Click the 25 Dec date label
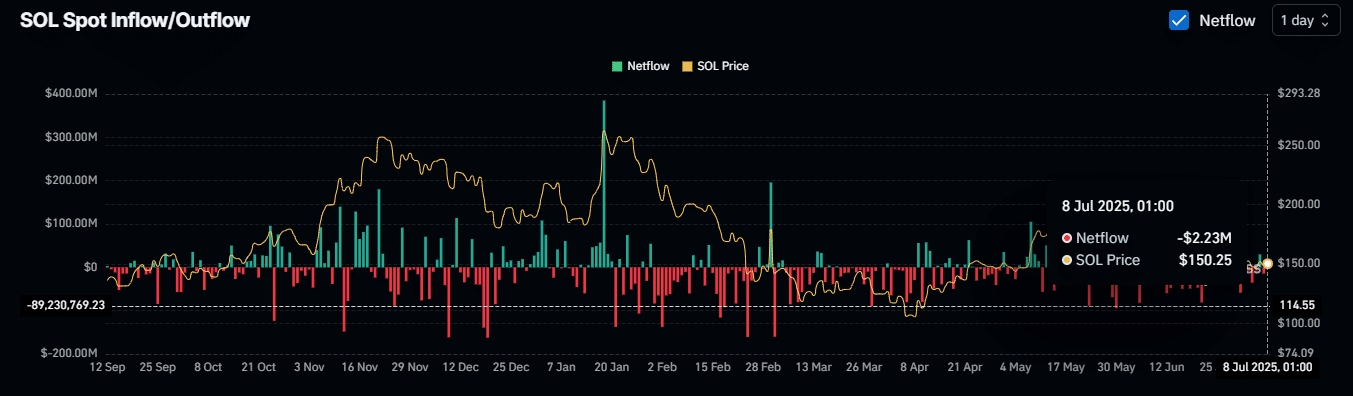1353x396 pixels. point(511,368)
